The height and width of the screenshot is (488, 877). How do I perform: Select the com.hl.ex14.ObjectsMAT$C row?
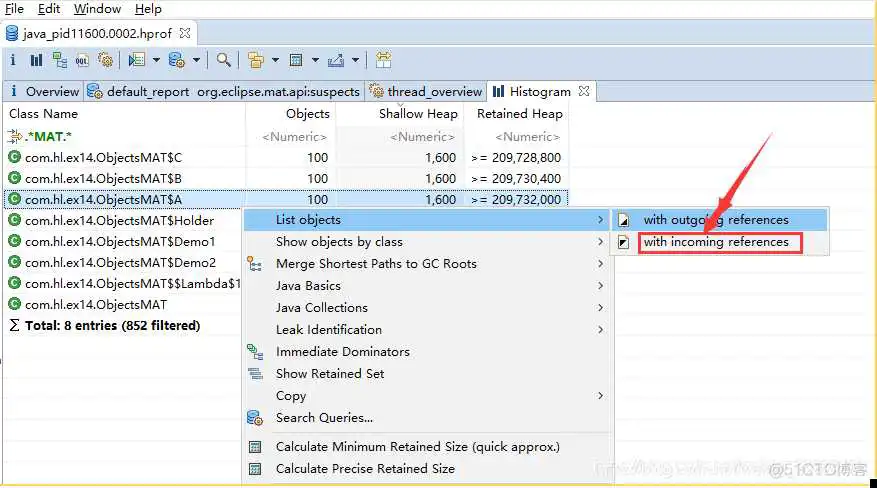(x=285, y=158)
